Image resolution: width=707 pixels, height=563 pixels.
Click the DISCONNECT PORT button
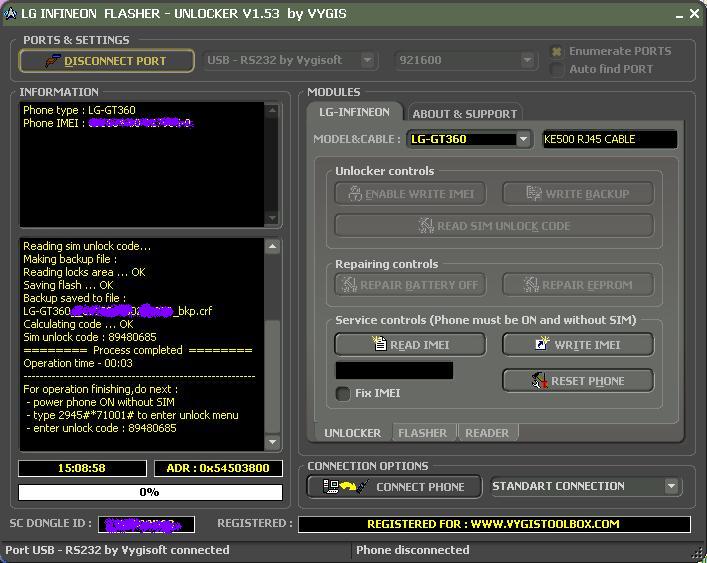click(106, 61)
